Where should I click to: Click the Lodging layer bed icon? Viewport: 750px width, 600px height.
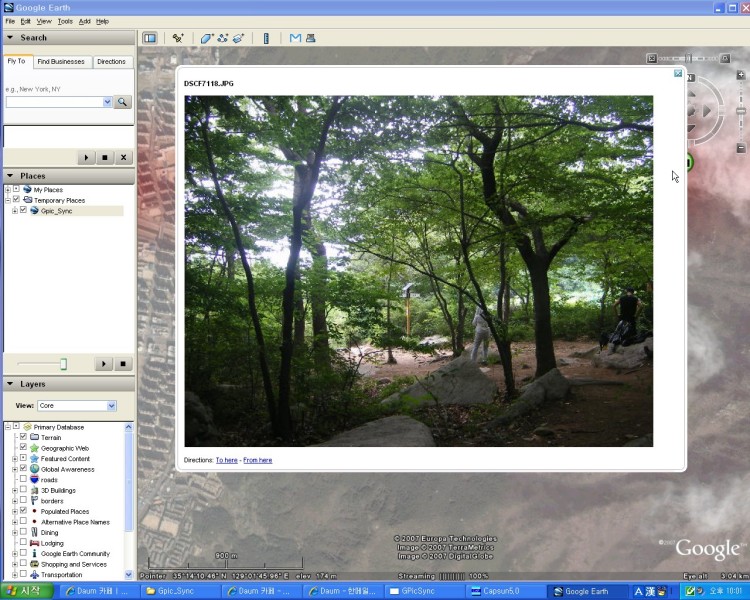[x=34, y=543]
